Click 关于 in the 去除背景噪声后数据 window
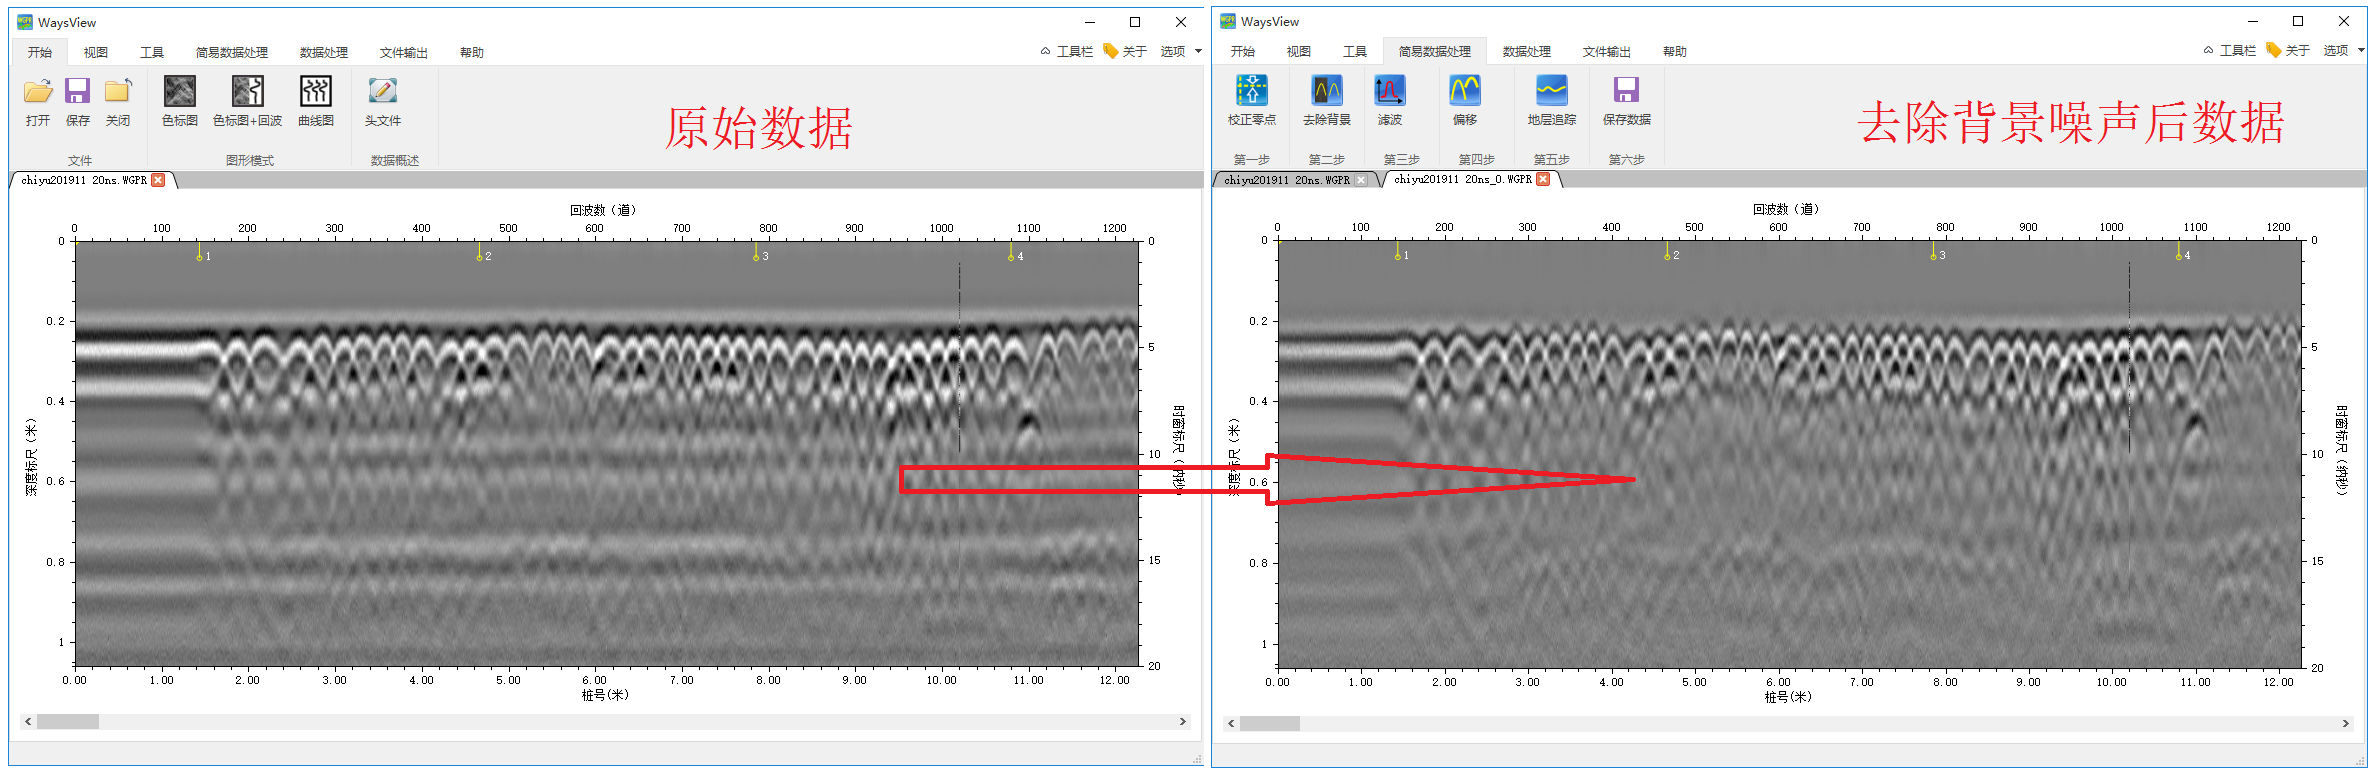2368x782 pixels. point(2289,50)
